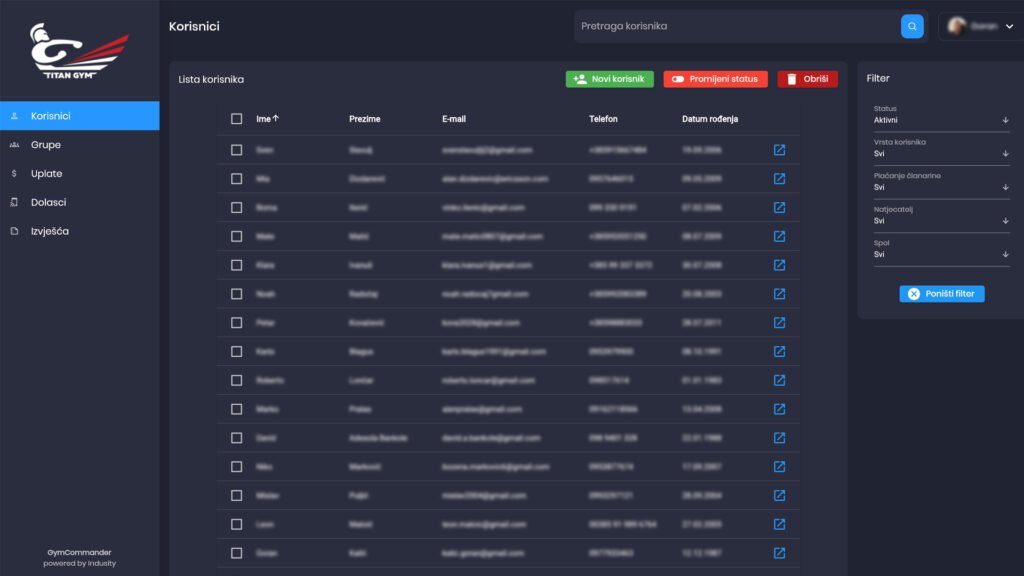Check the first user row checkbox
The image size is (1024, 576).
pos(237,150)
